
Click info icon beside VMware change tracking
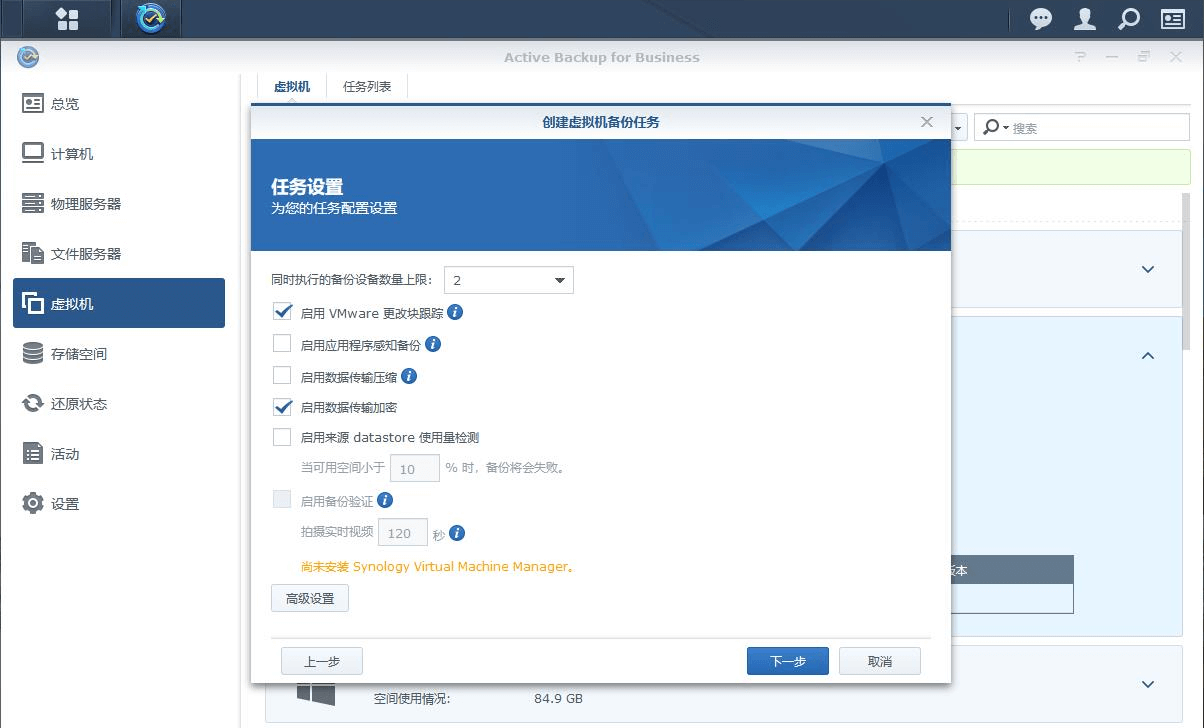455,312
